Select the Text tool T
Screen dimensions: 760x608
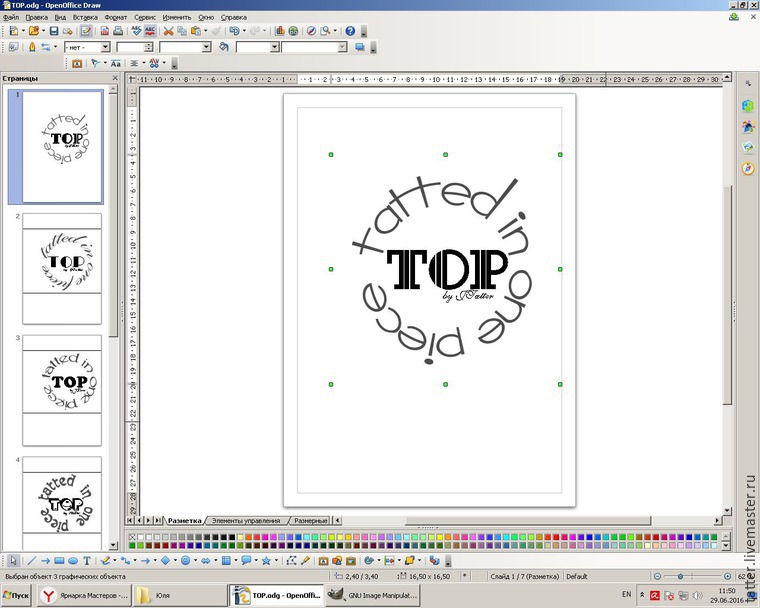coord(87,561)
